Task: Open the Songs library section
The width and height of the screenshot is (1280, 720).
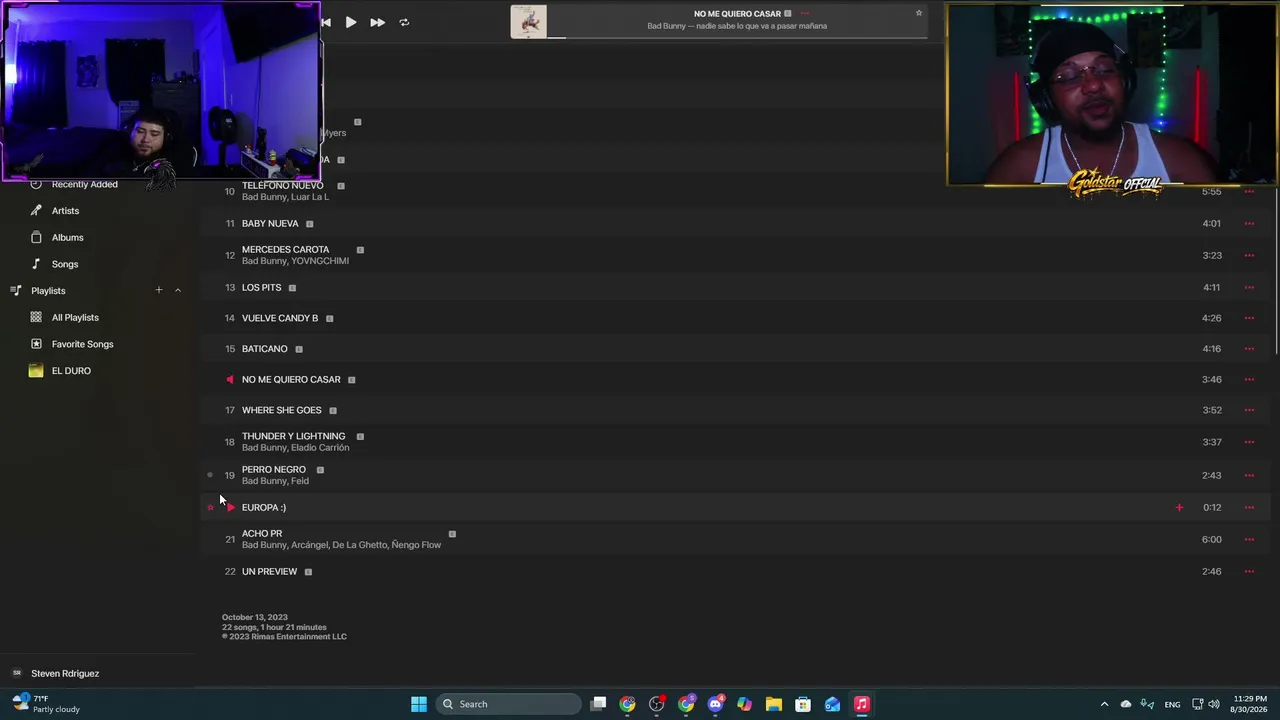Action: 65,264
